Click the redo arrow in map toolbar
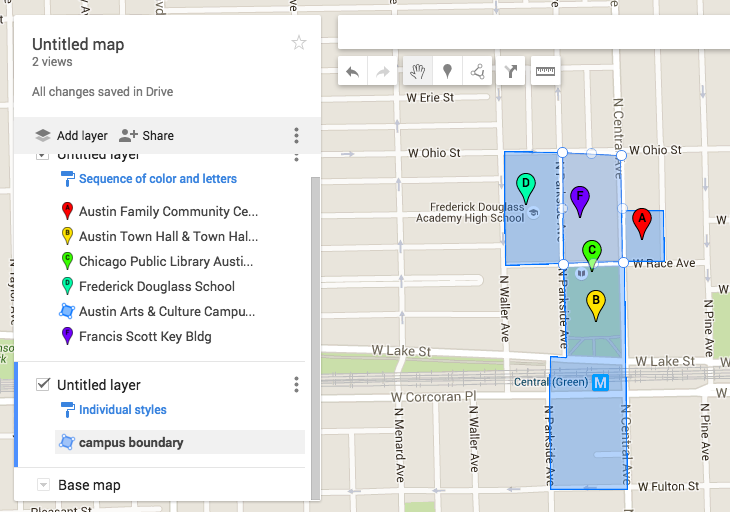This screenshot has height=512, width=730. (382, 71)
